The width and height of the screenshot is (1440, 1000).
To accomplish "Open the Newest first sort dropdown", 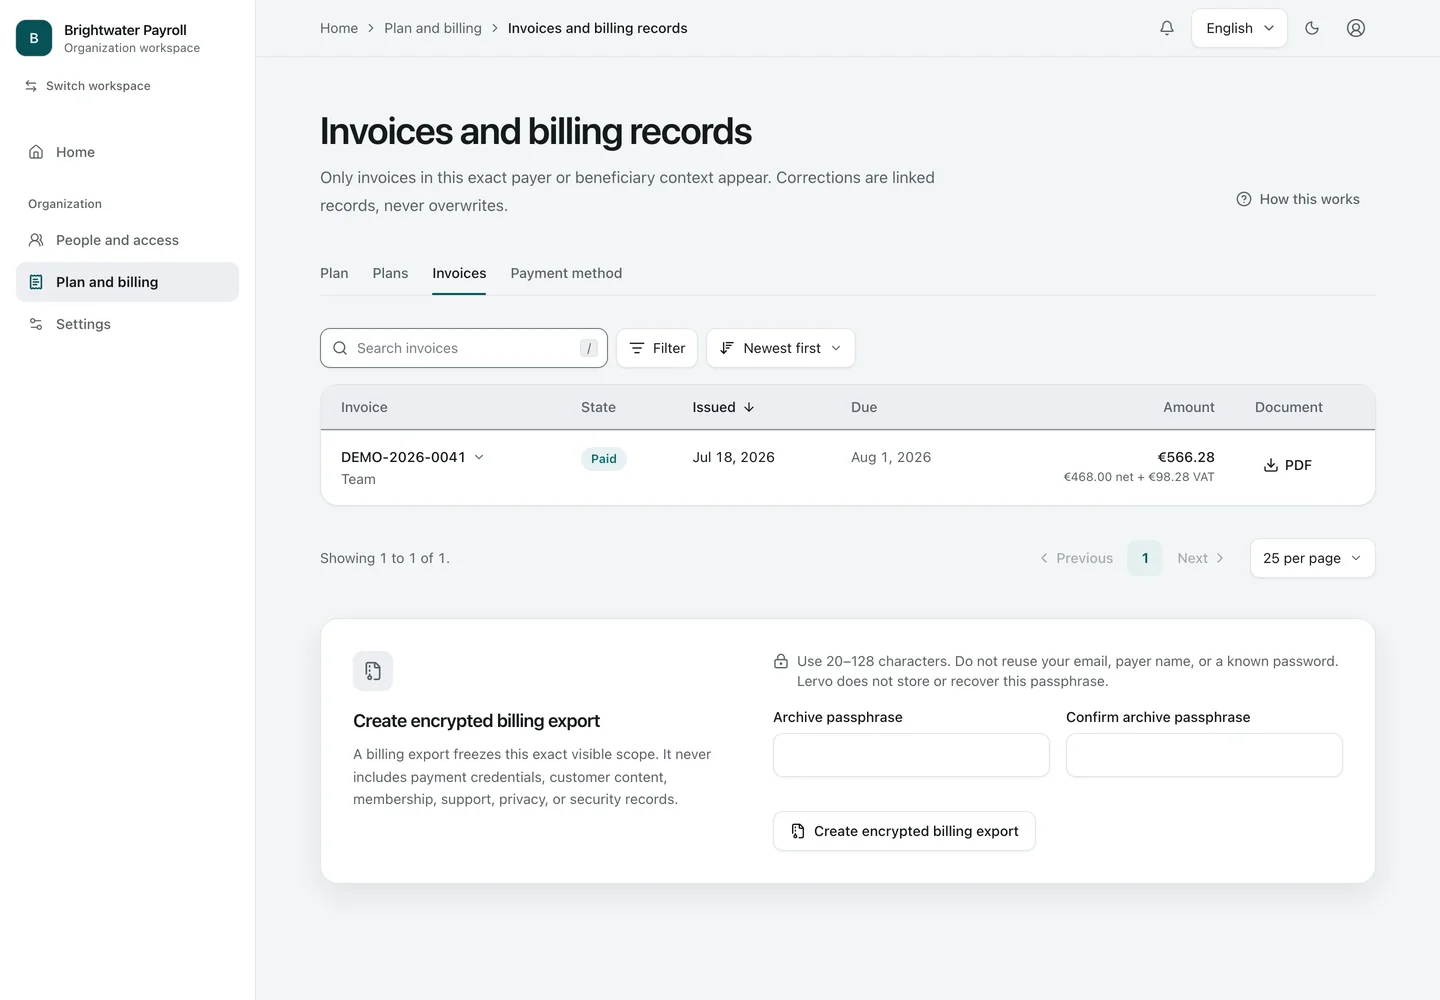I will click(x=781, y=348).
